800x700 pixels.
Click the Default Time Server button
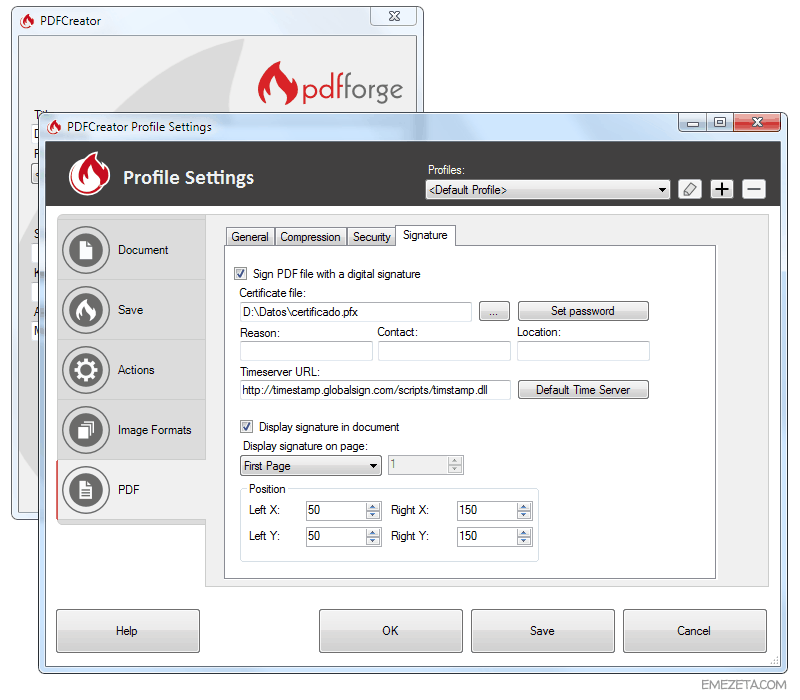583,390
